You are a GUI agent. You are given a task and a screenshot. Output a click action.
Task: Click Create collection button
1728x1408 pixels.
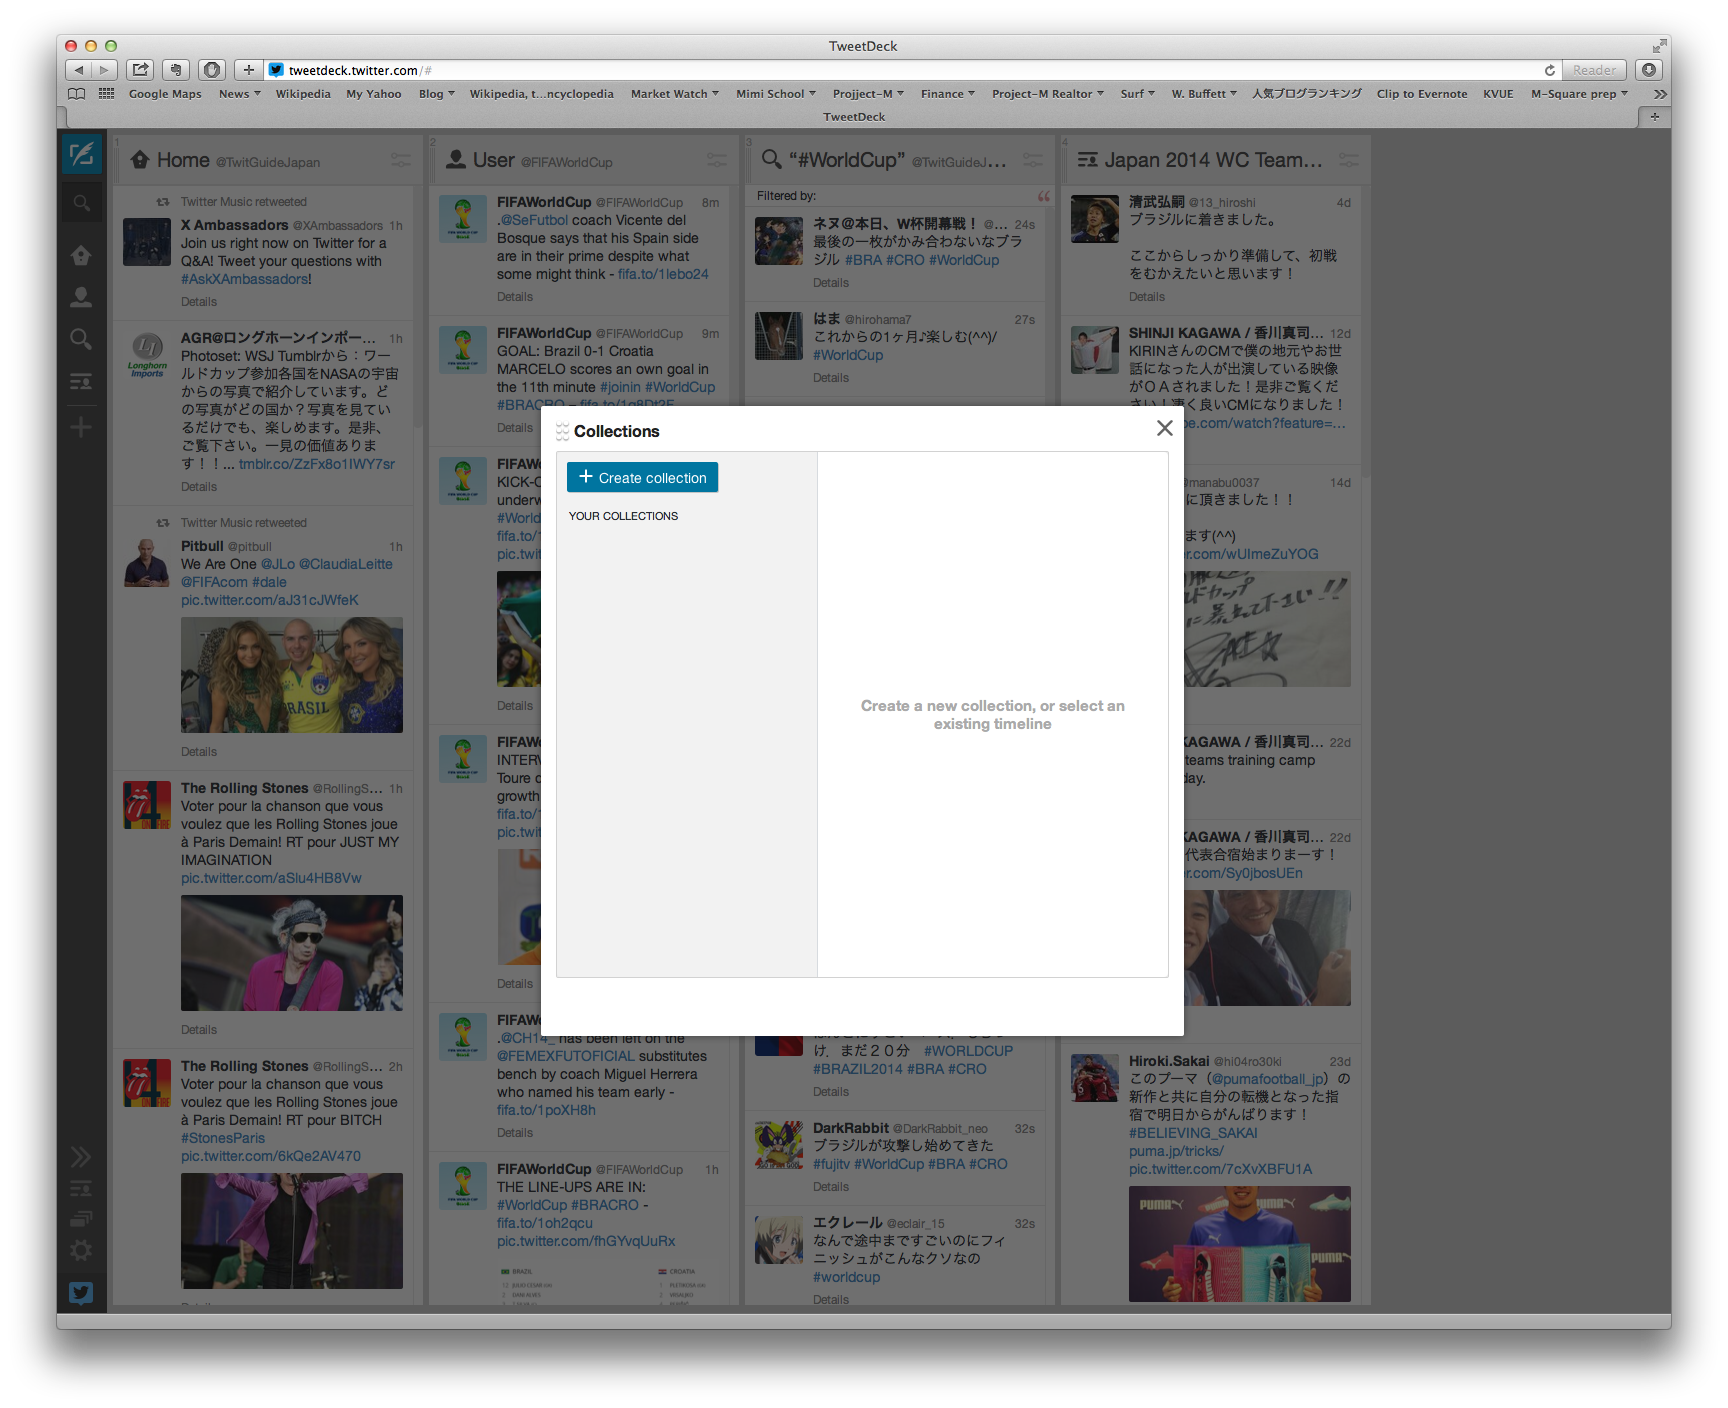[642, 477]
